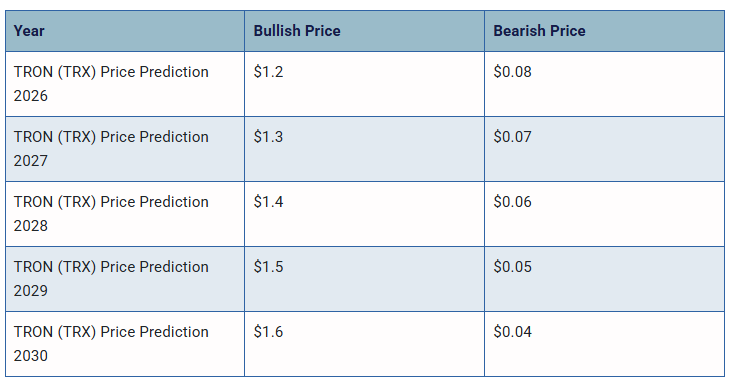Click the $1.3 bullish price value
Image resolution: width=734 pixels, height=383 pixels.
click(268, 137)
